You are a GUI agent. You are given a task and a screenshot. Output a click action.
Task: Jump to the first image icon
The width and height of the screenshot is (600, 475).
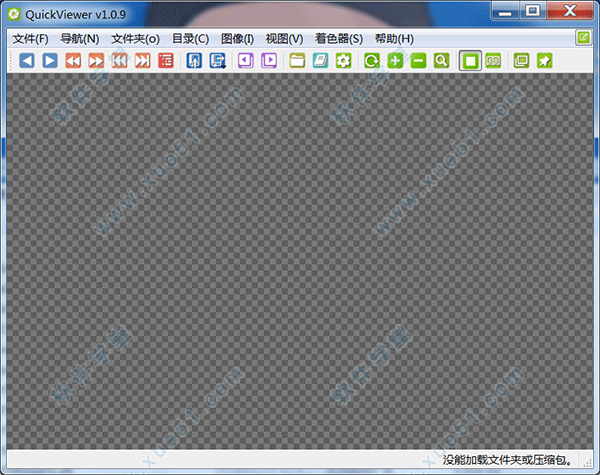[x=119, y=62]
